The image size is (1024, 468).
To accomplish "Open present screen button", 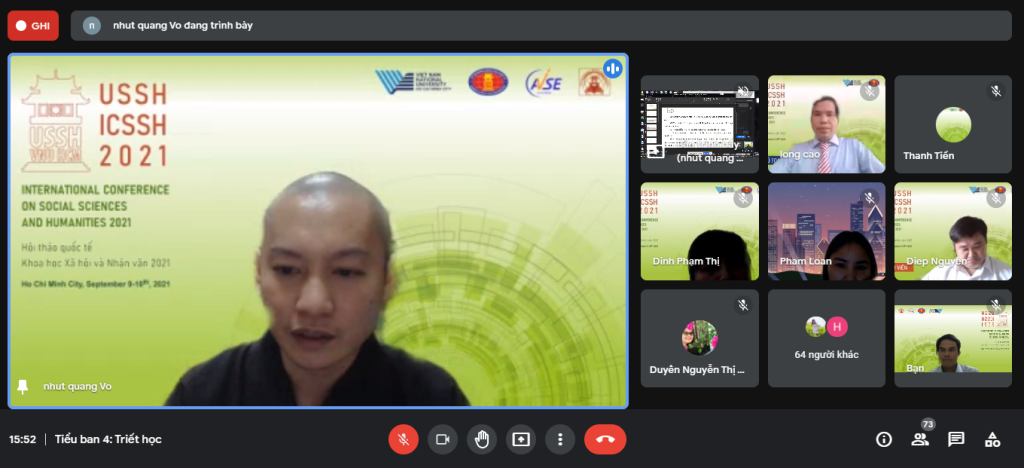I will (521, 439).
